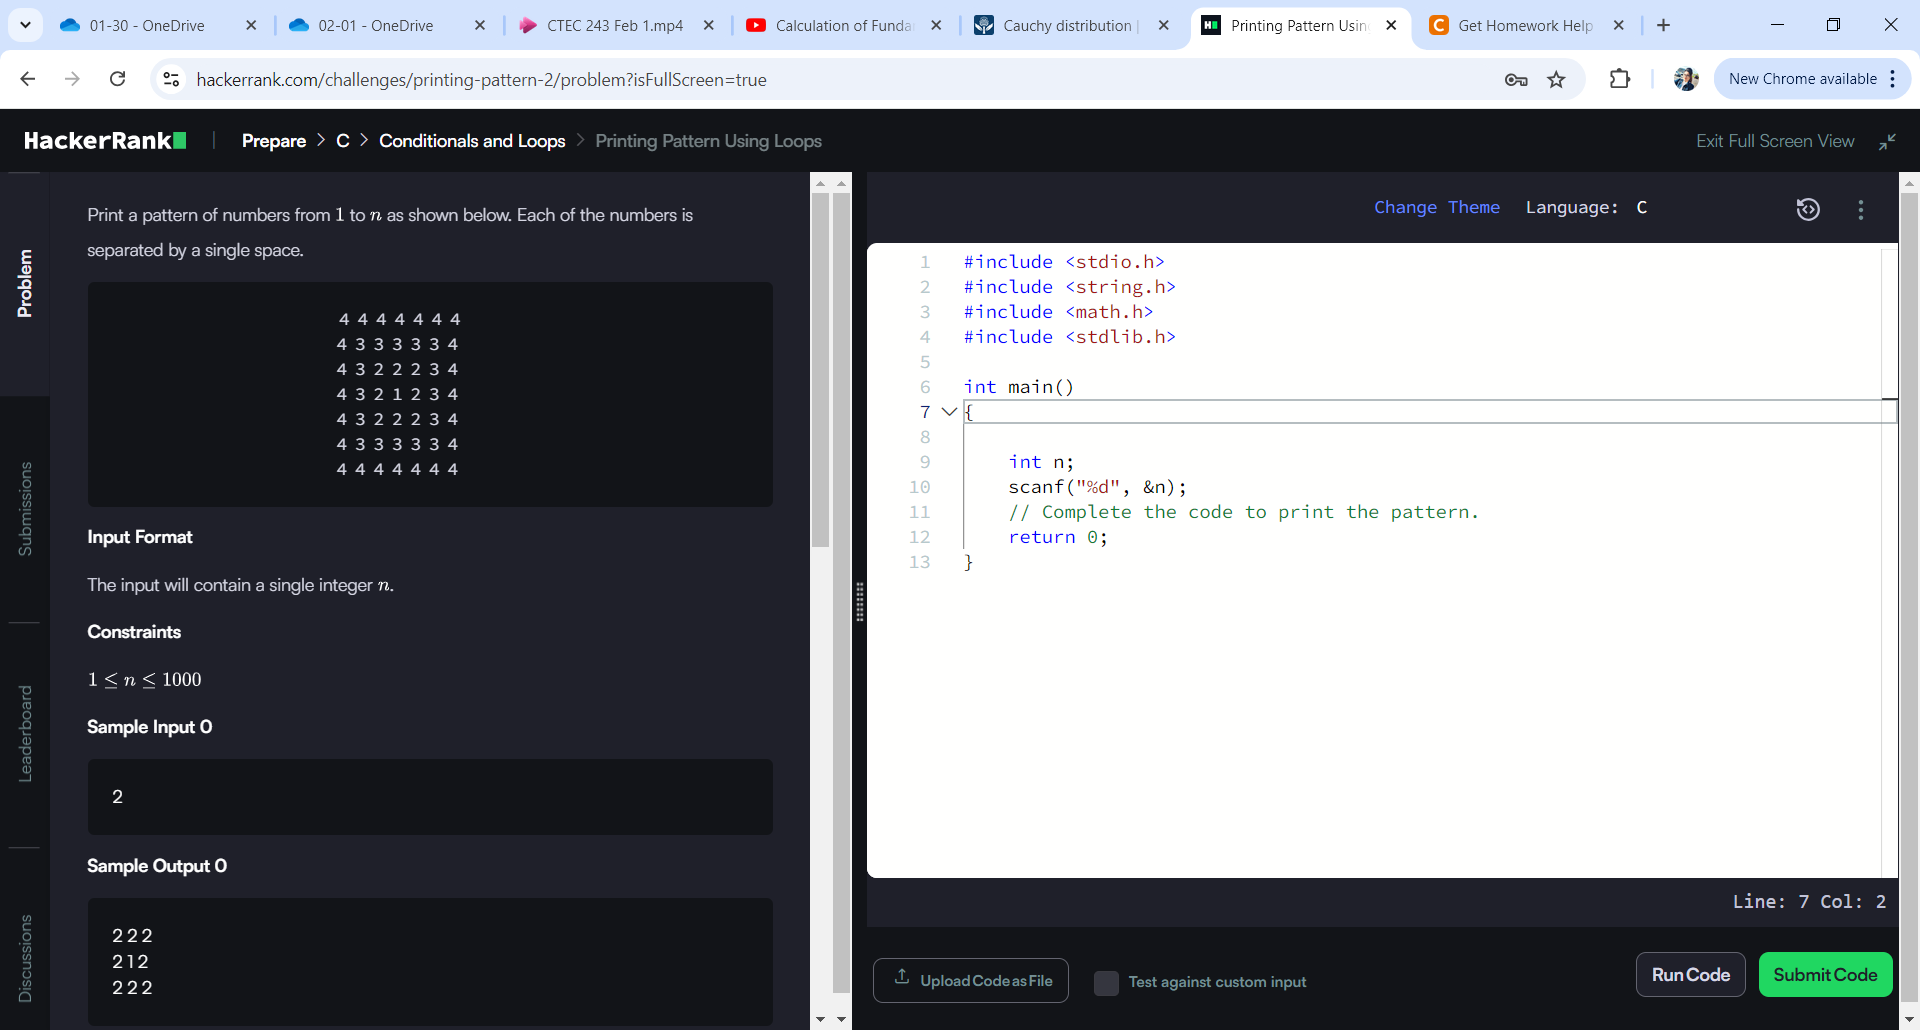This screenshot has height=1030, width=1920.
Task: Enable Test against custom input checkbox
Action: pyautogui.click(x=1106, y=983)
